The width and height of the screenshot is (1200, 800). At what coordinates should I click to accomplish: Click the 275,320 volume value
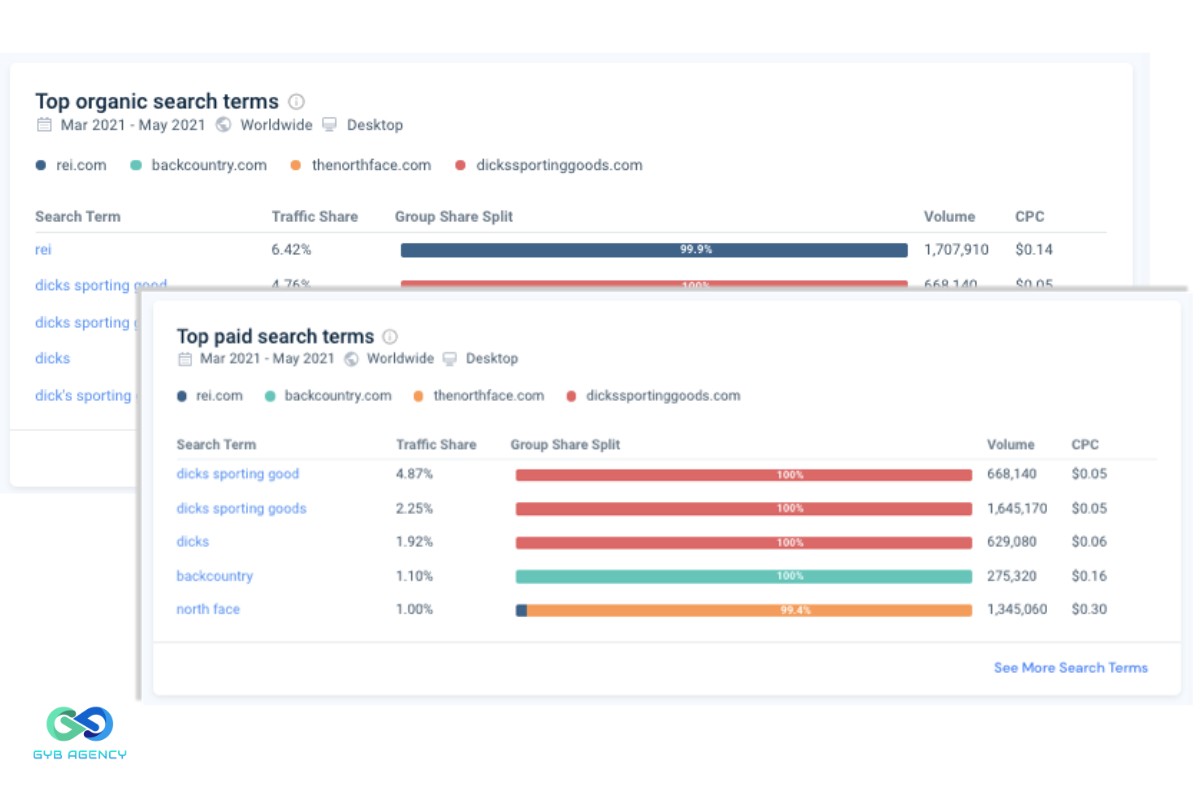[x=1011, y=576]
